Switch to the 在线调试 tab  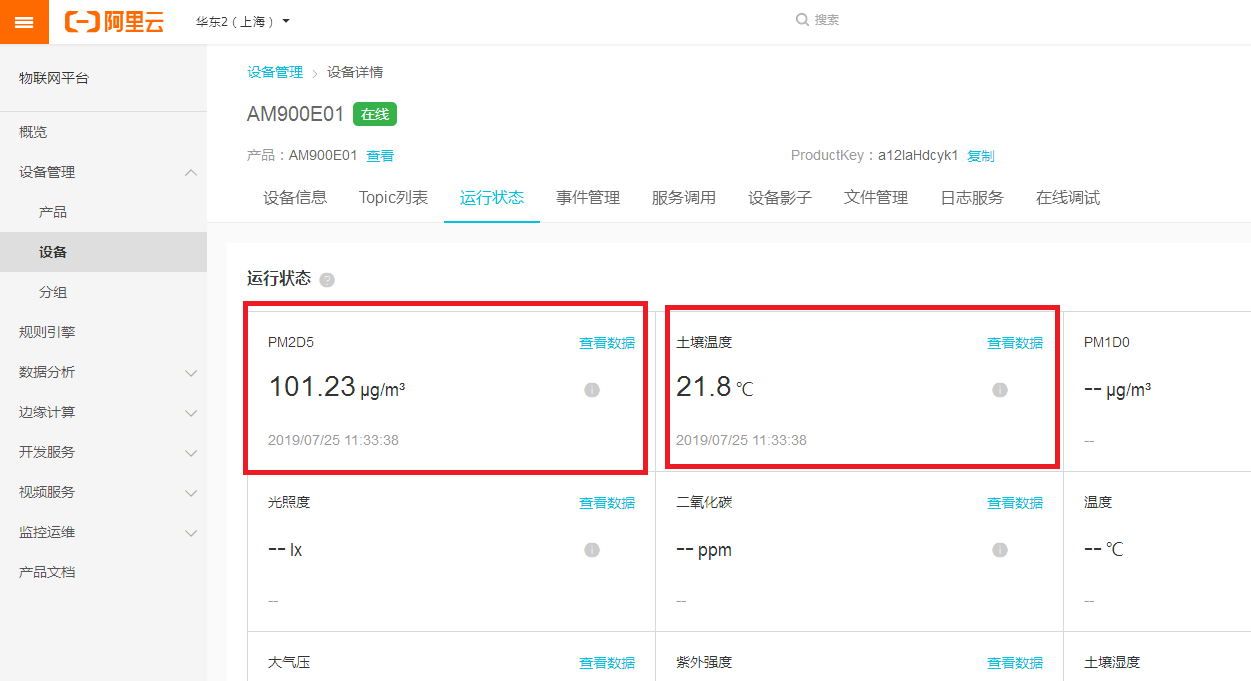[1068, 198]
